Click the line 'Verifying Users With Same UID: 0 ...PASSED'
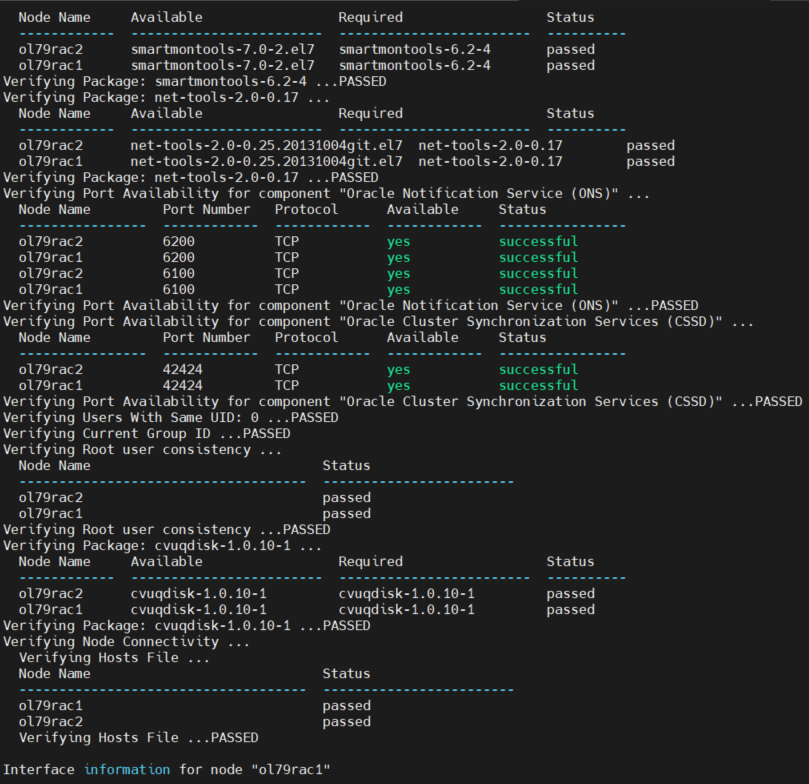Viewport: 809px width, 784px height. tap(171, 417)
